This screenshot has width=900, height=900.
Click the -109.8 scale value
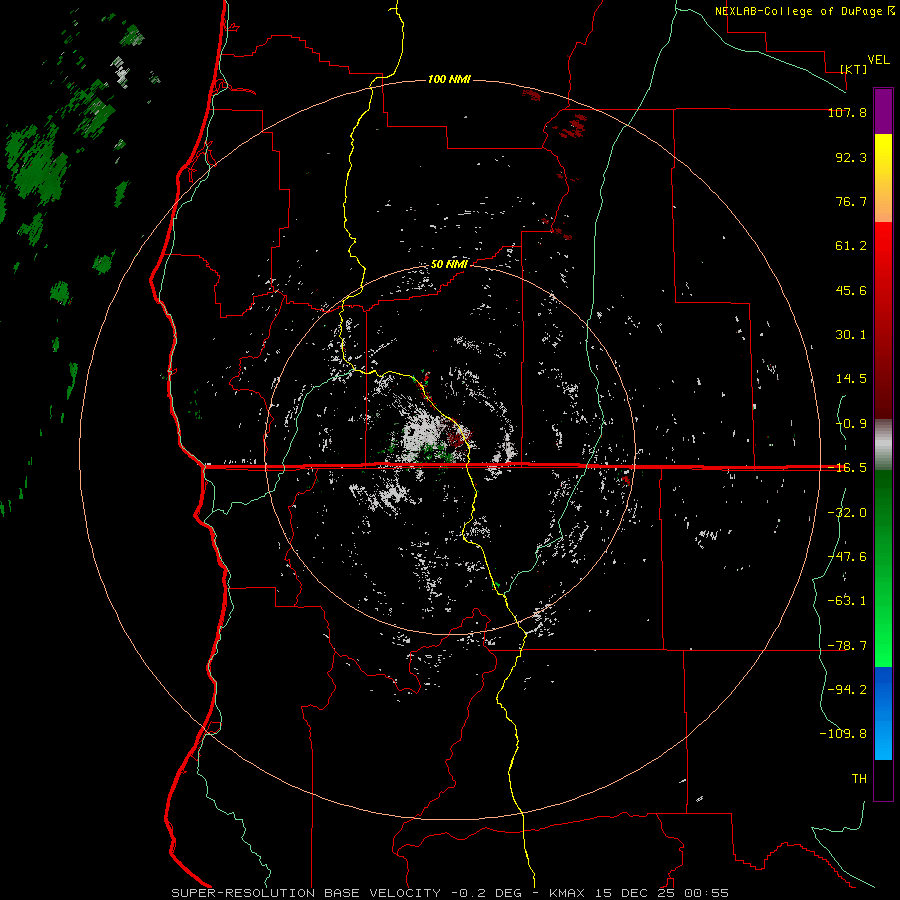843,734
